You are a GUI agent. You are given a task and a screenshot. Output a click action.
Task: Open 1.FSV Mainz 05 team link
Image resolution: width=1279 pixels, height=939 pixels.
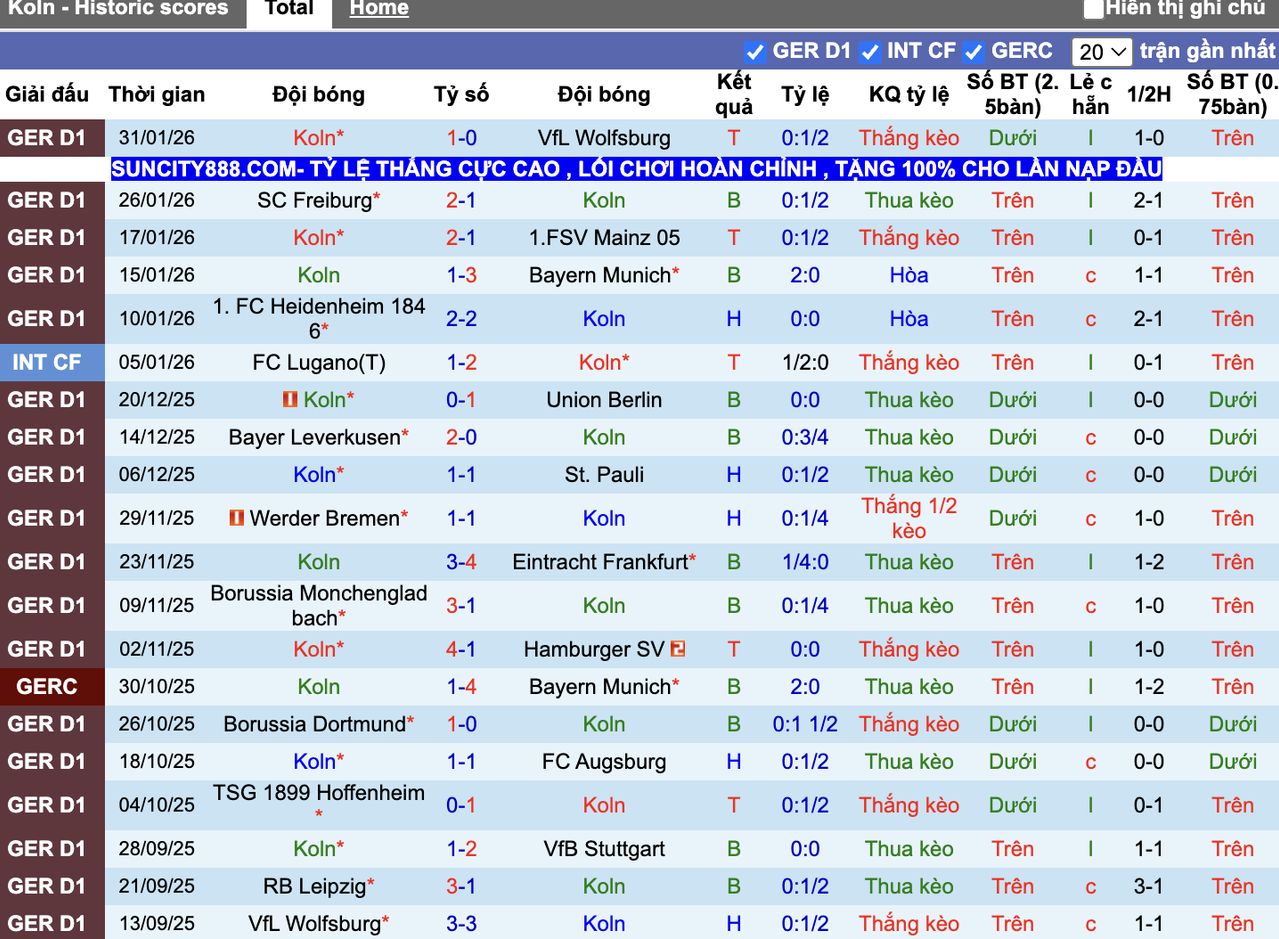click(604, 238)
